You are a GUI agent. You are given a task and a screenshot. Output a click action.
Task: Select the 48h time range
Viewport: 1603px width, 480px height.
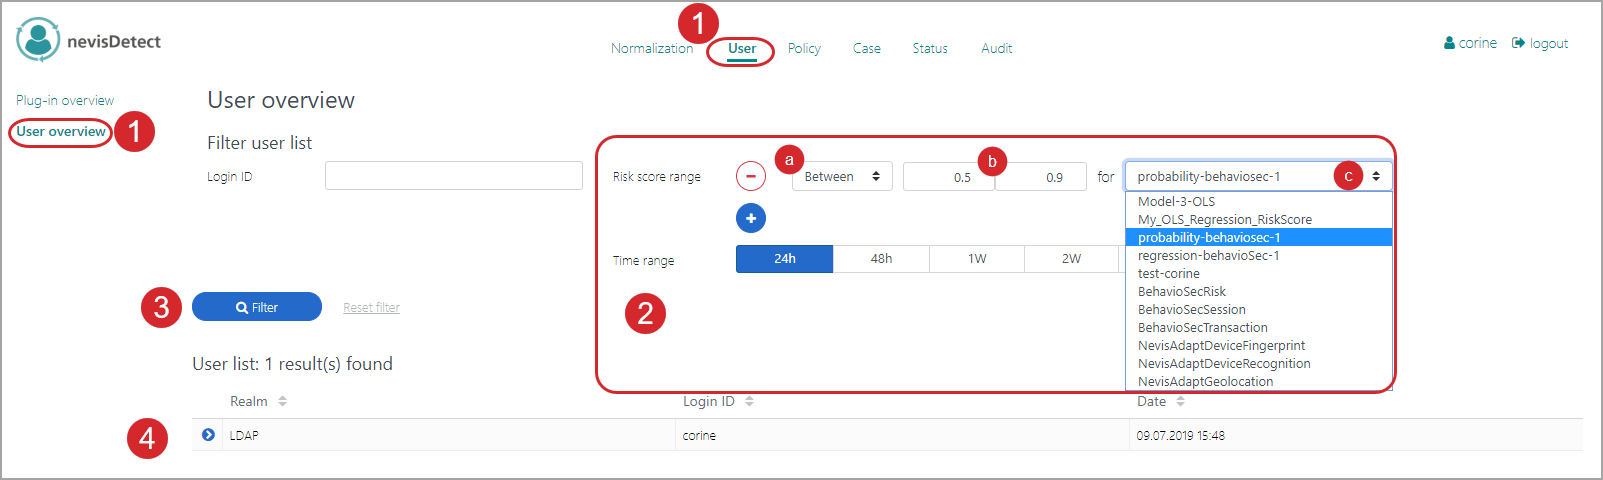pyautogui.click(x=881, y=259)
